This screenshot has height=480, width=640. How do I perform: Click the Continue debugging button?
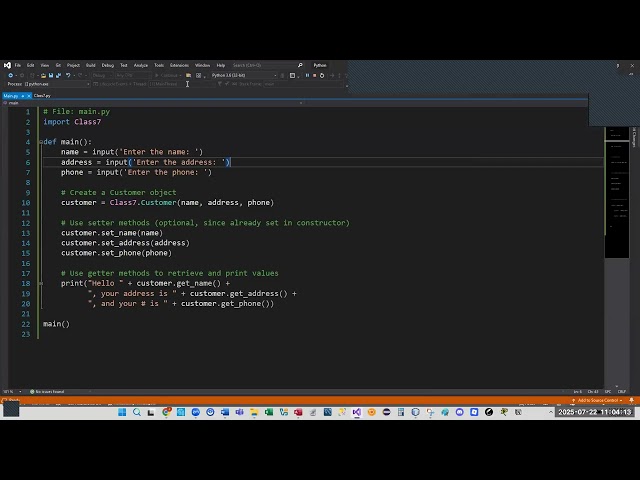tap(166, 76)
